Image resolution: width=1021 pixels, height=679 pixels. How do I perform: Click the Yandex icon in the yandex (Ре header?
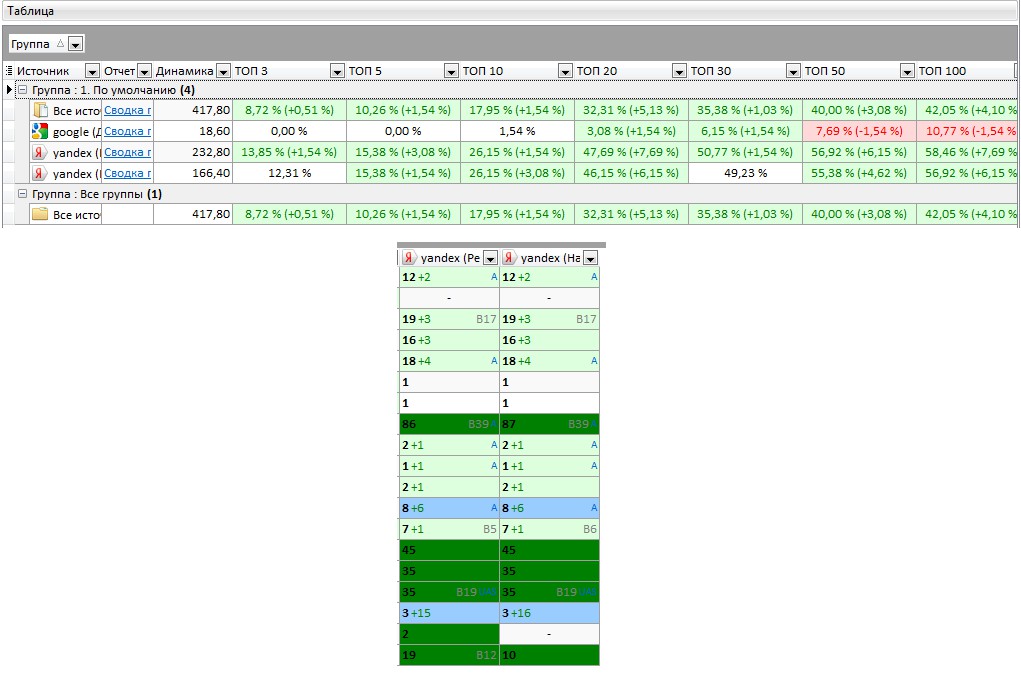pos(408,258)
